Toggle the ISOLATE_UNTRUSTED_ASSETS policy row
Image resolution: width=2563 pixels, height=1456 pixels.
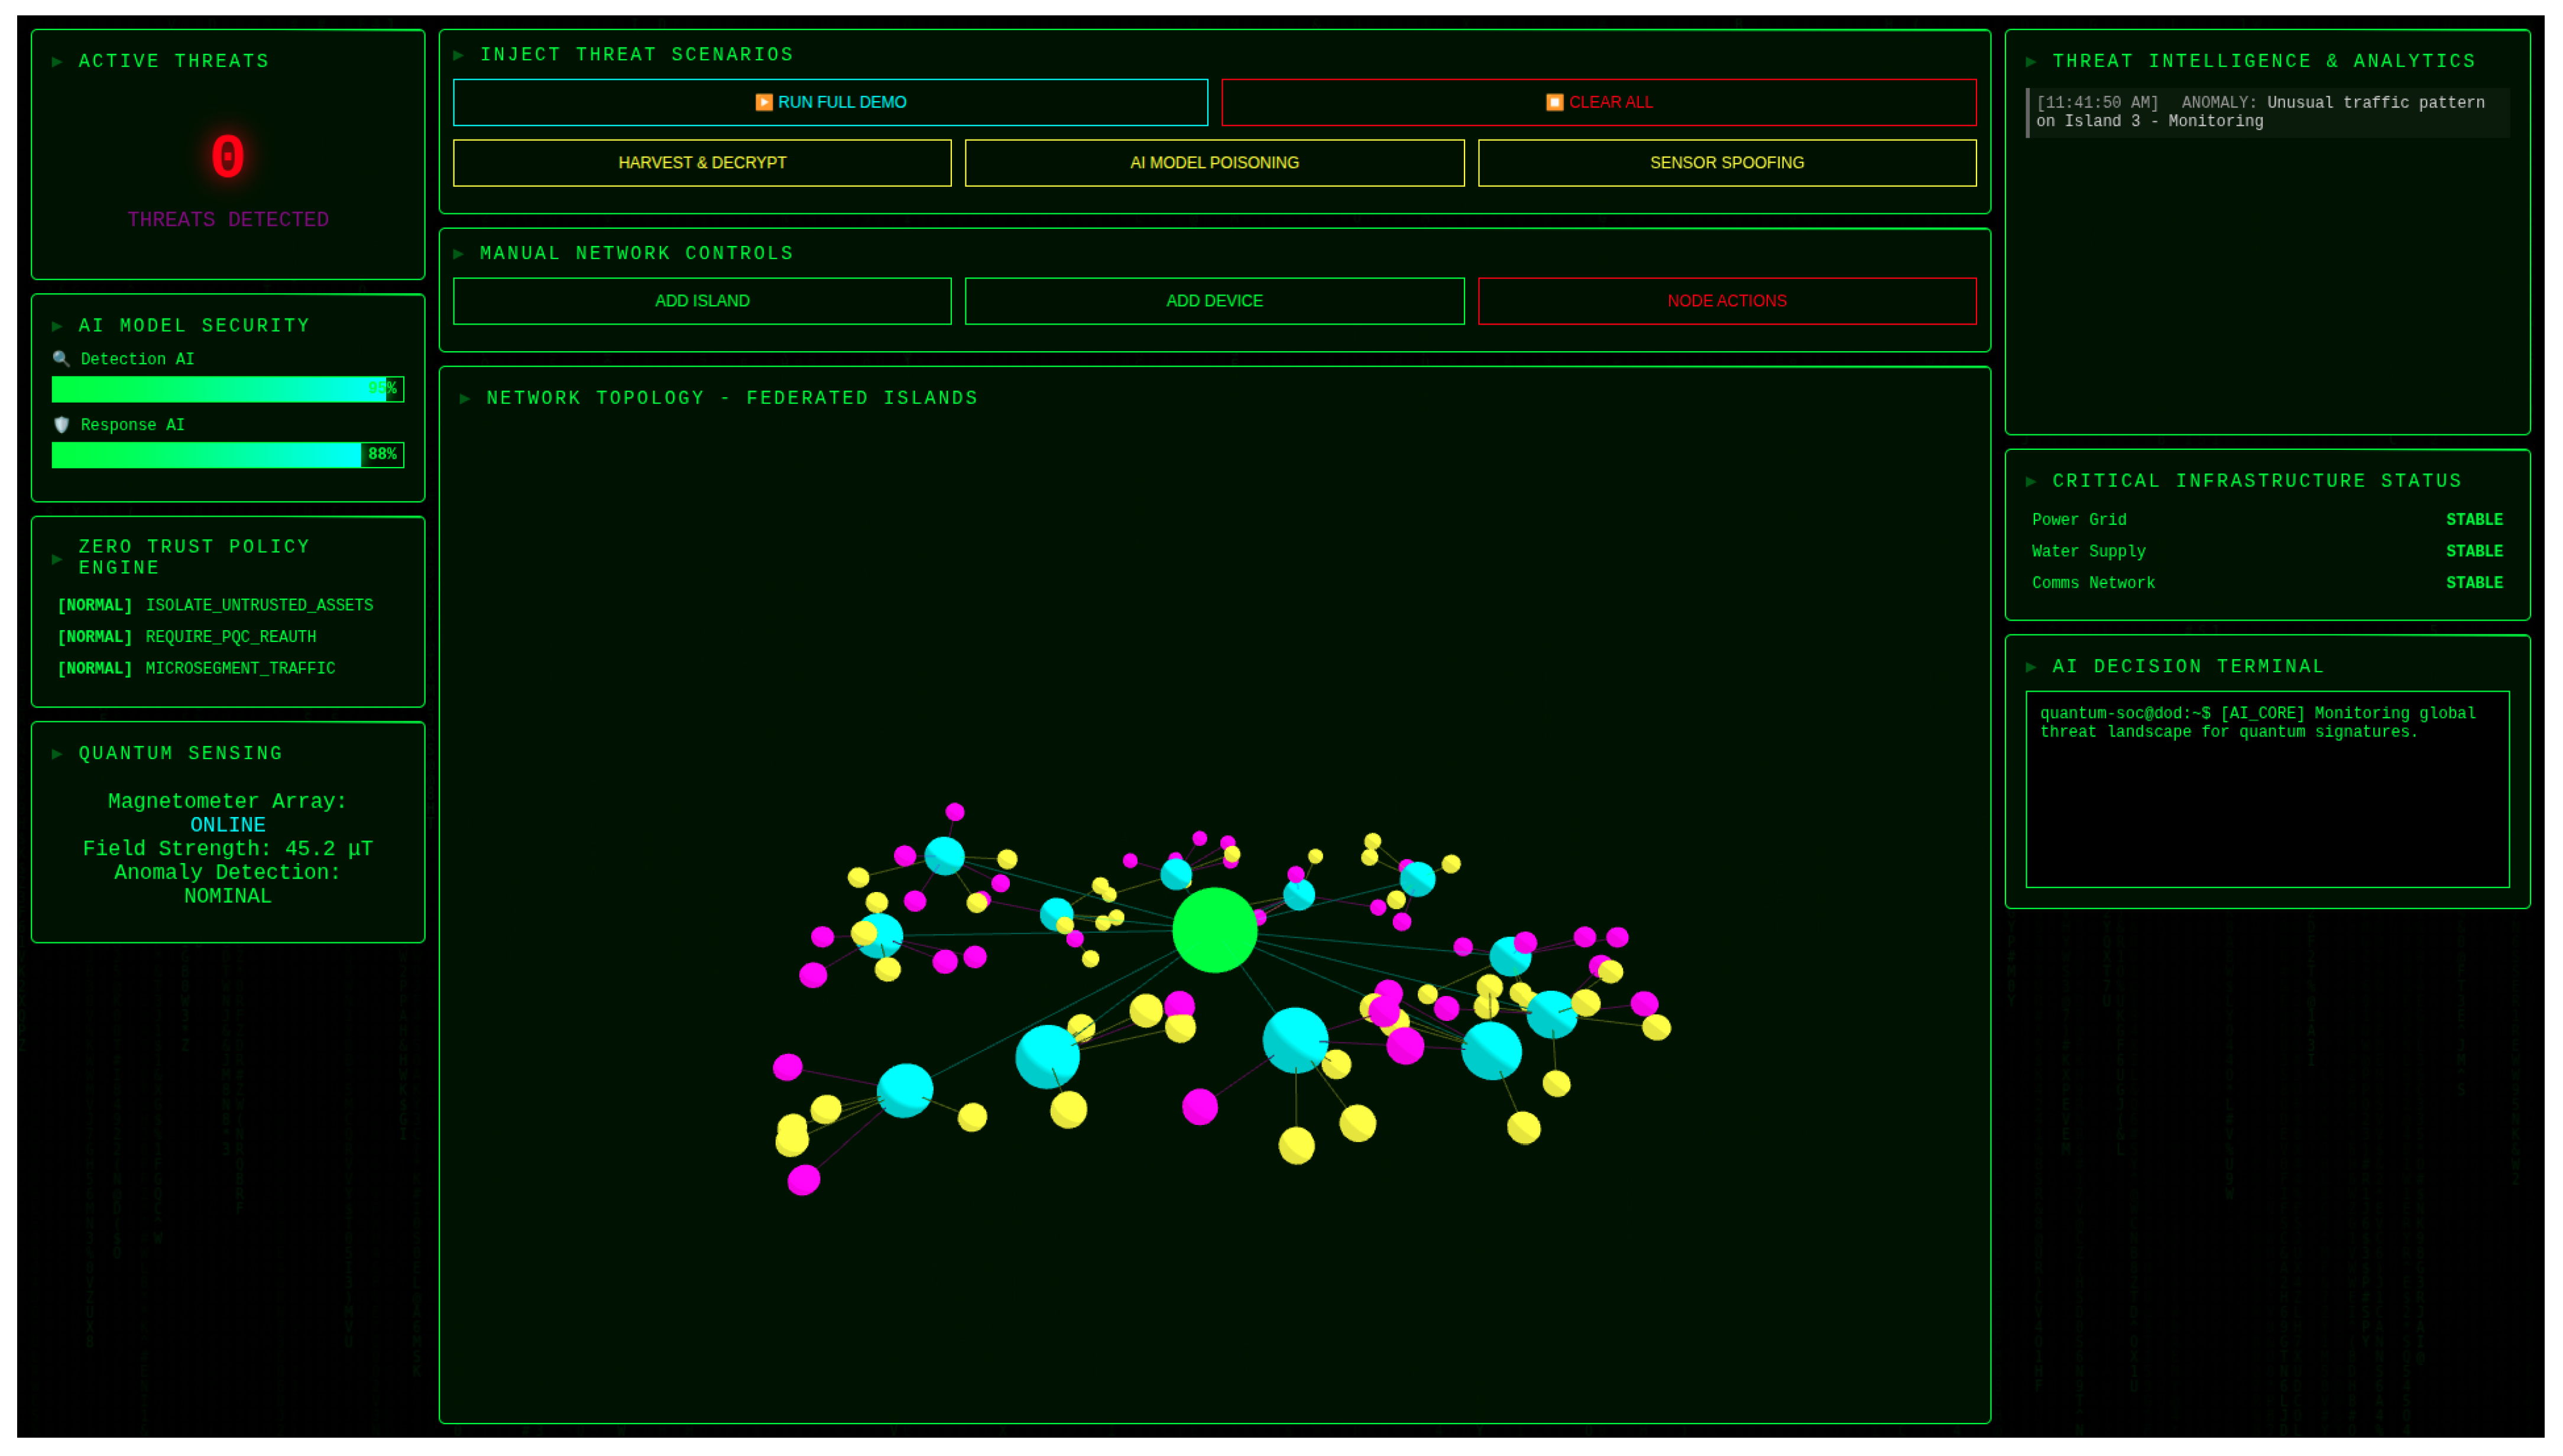(215, 605)
